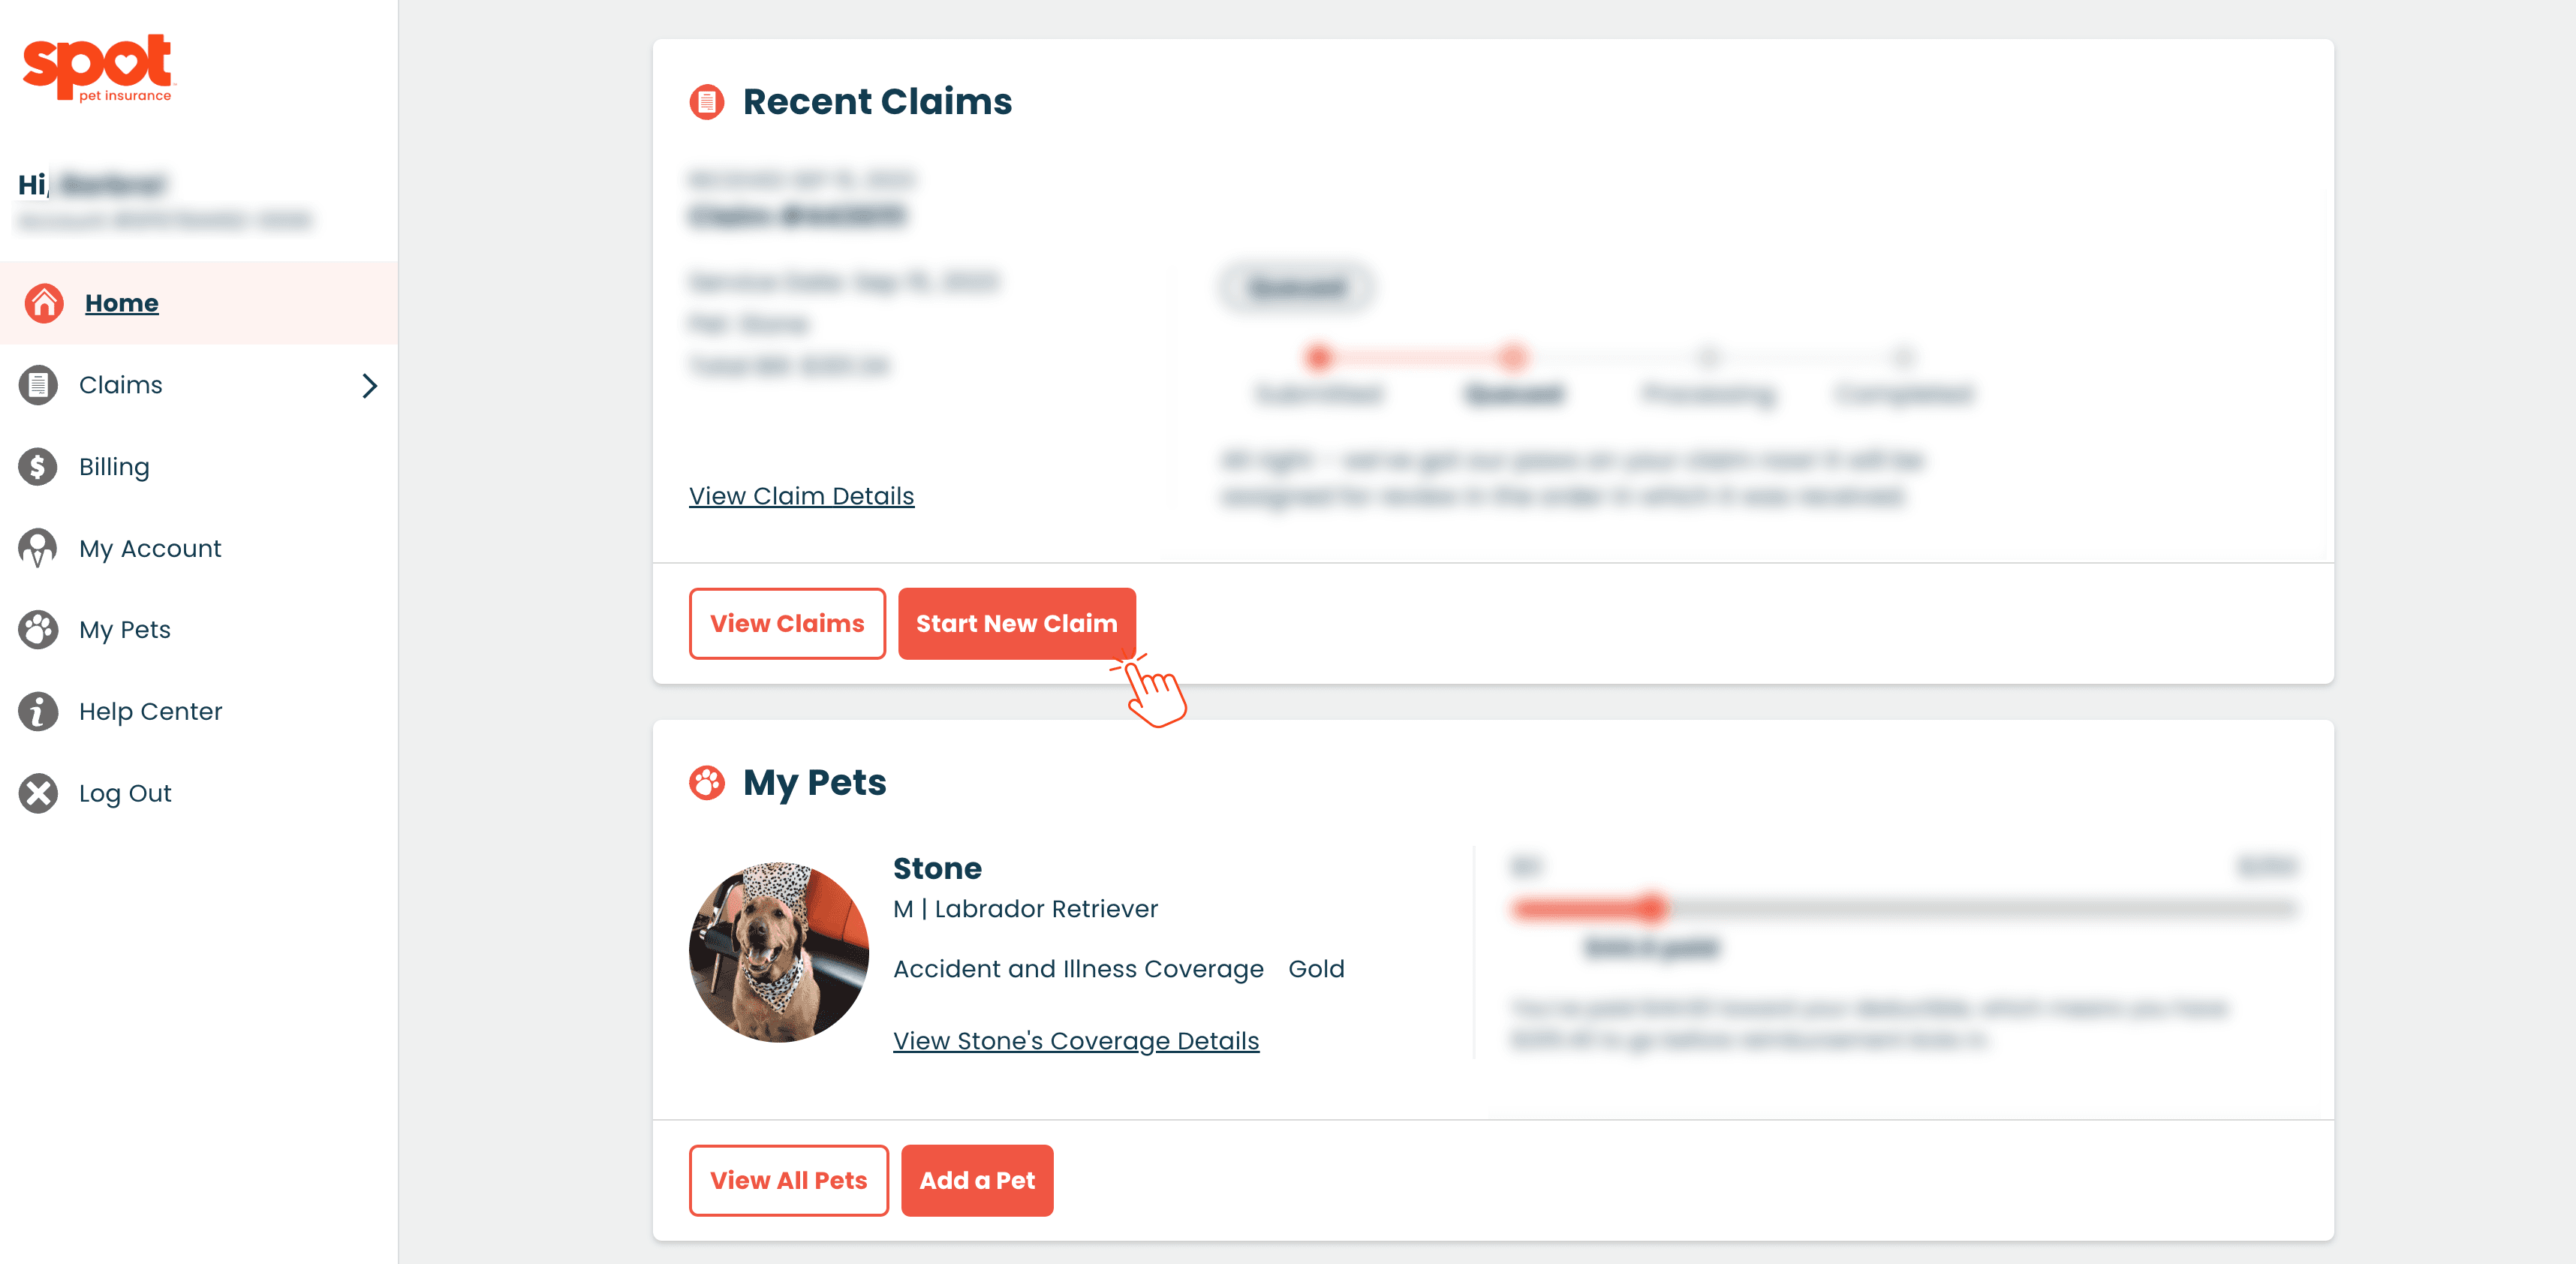The image size is (2576, 1264).
Task: Select Billing from the navigation menu
Action: (x=113, y=465)
